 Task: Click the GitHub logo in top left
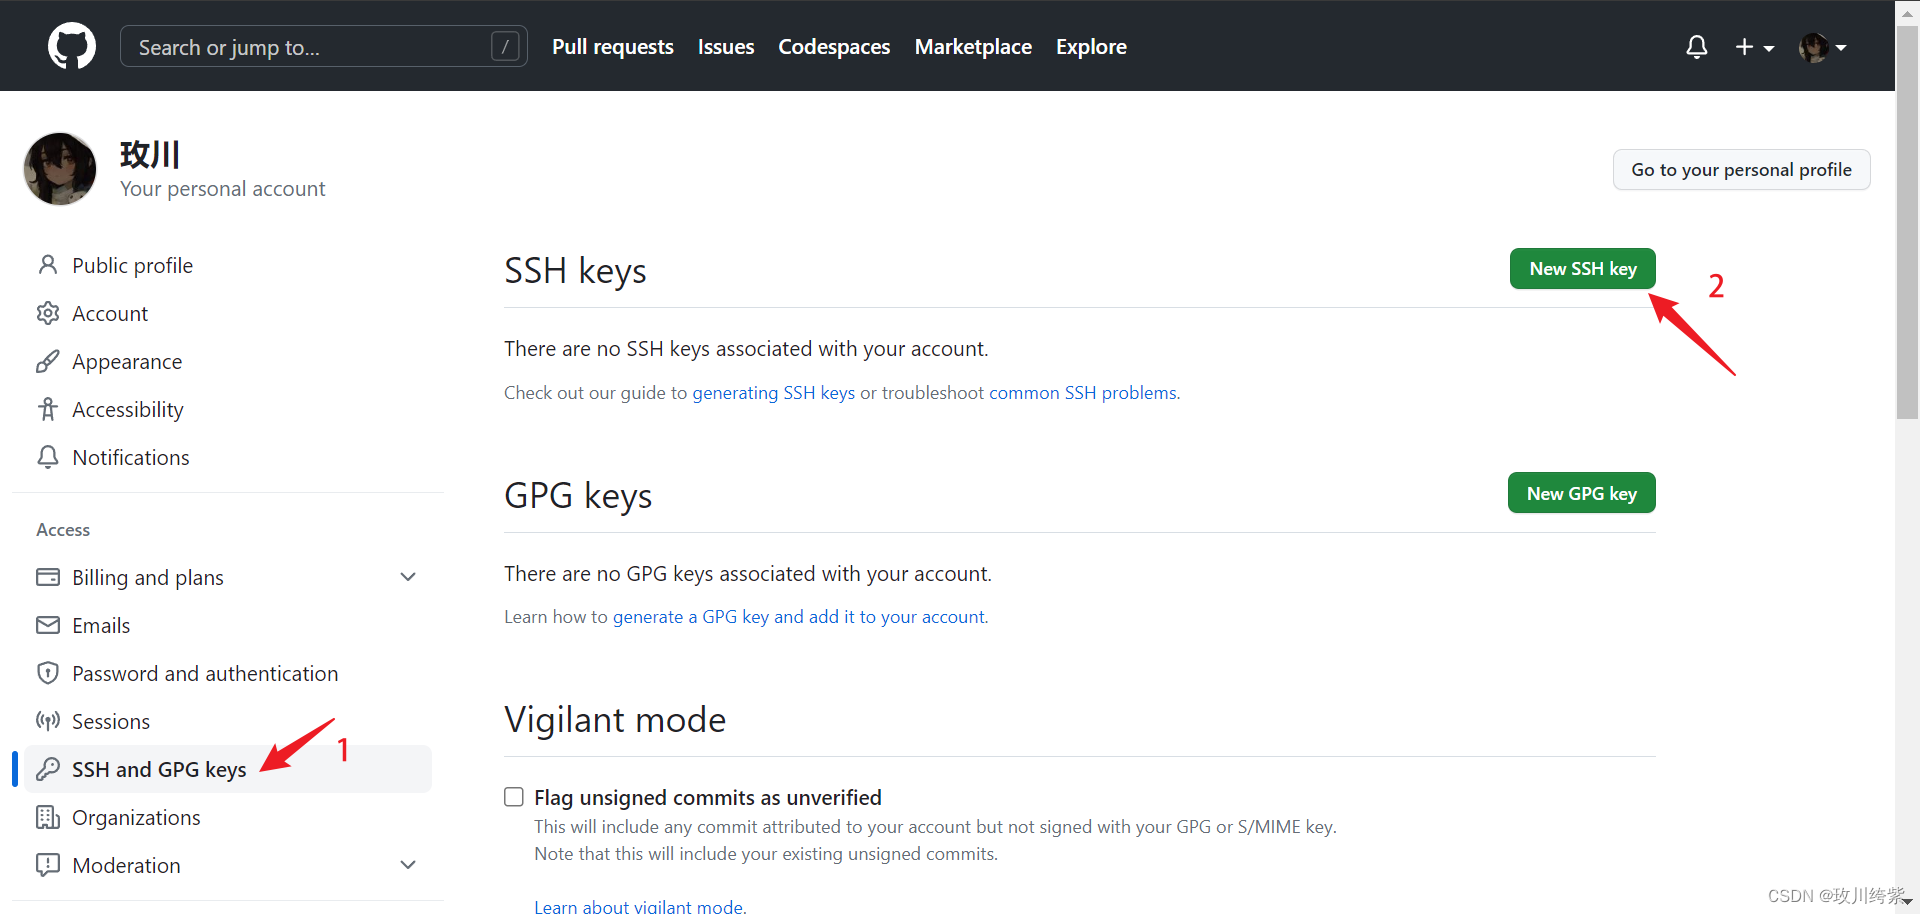point(71,45)
